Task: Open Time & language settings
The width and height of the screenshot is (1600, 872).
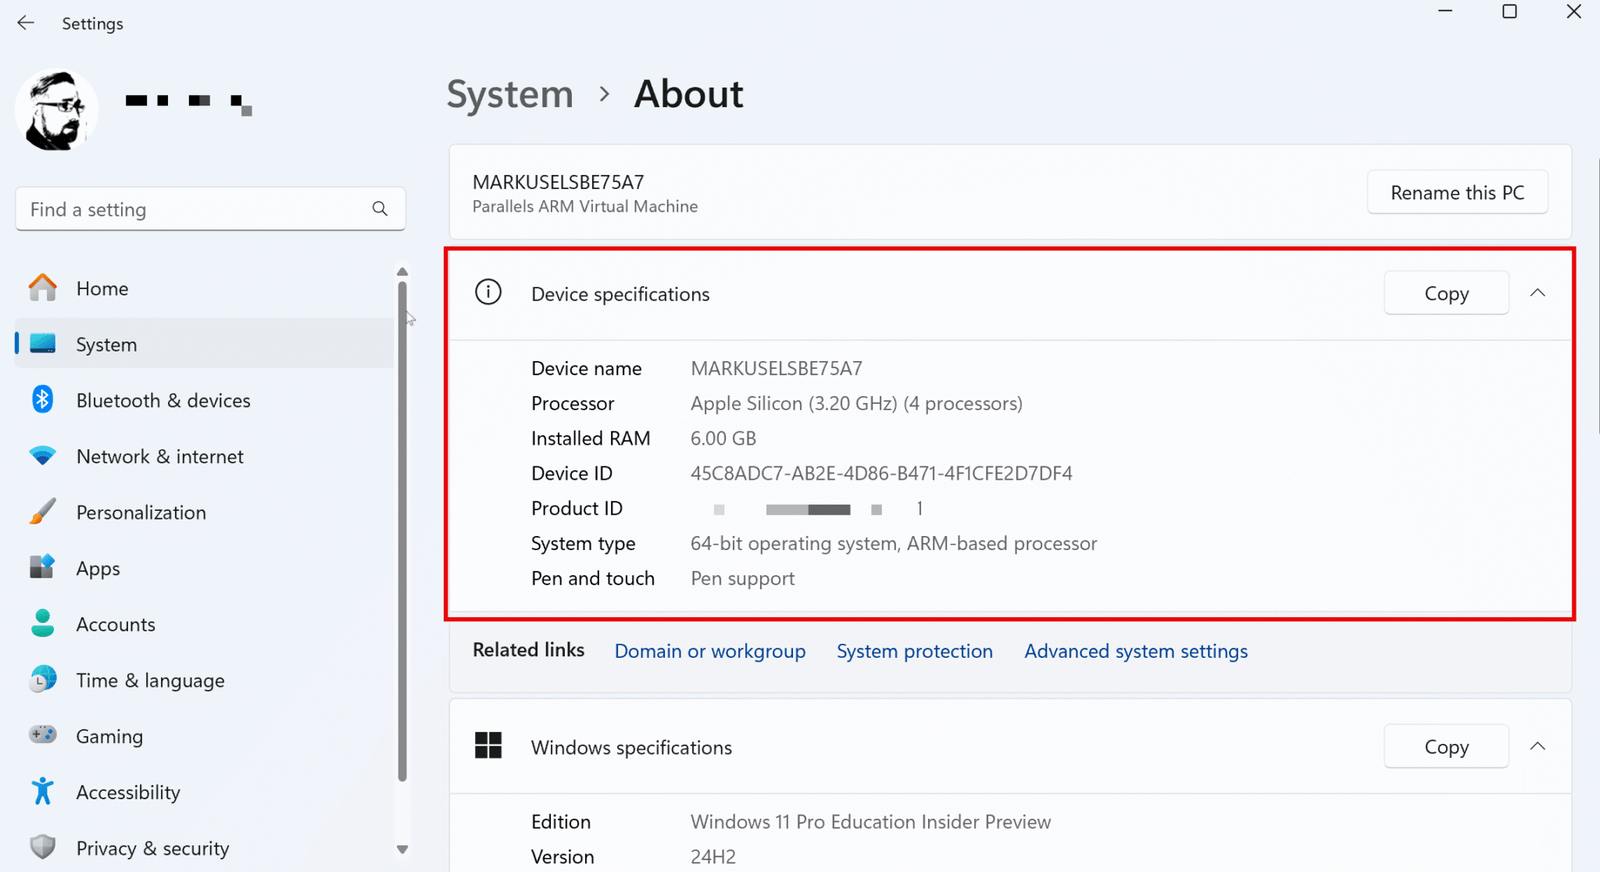Action: tap(150, 680)
